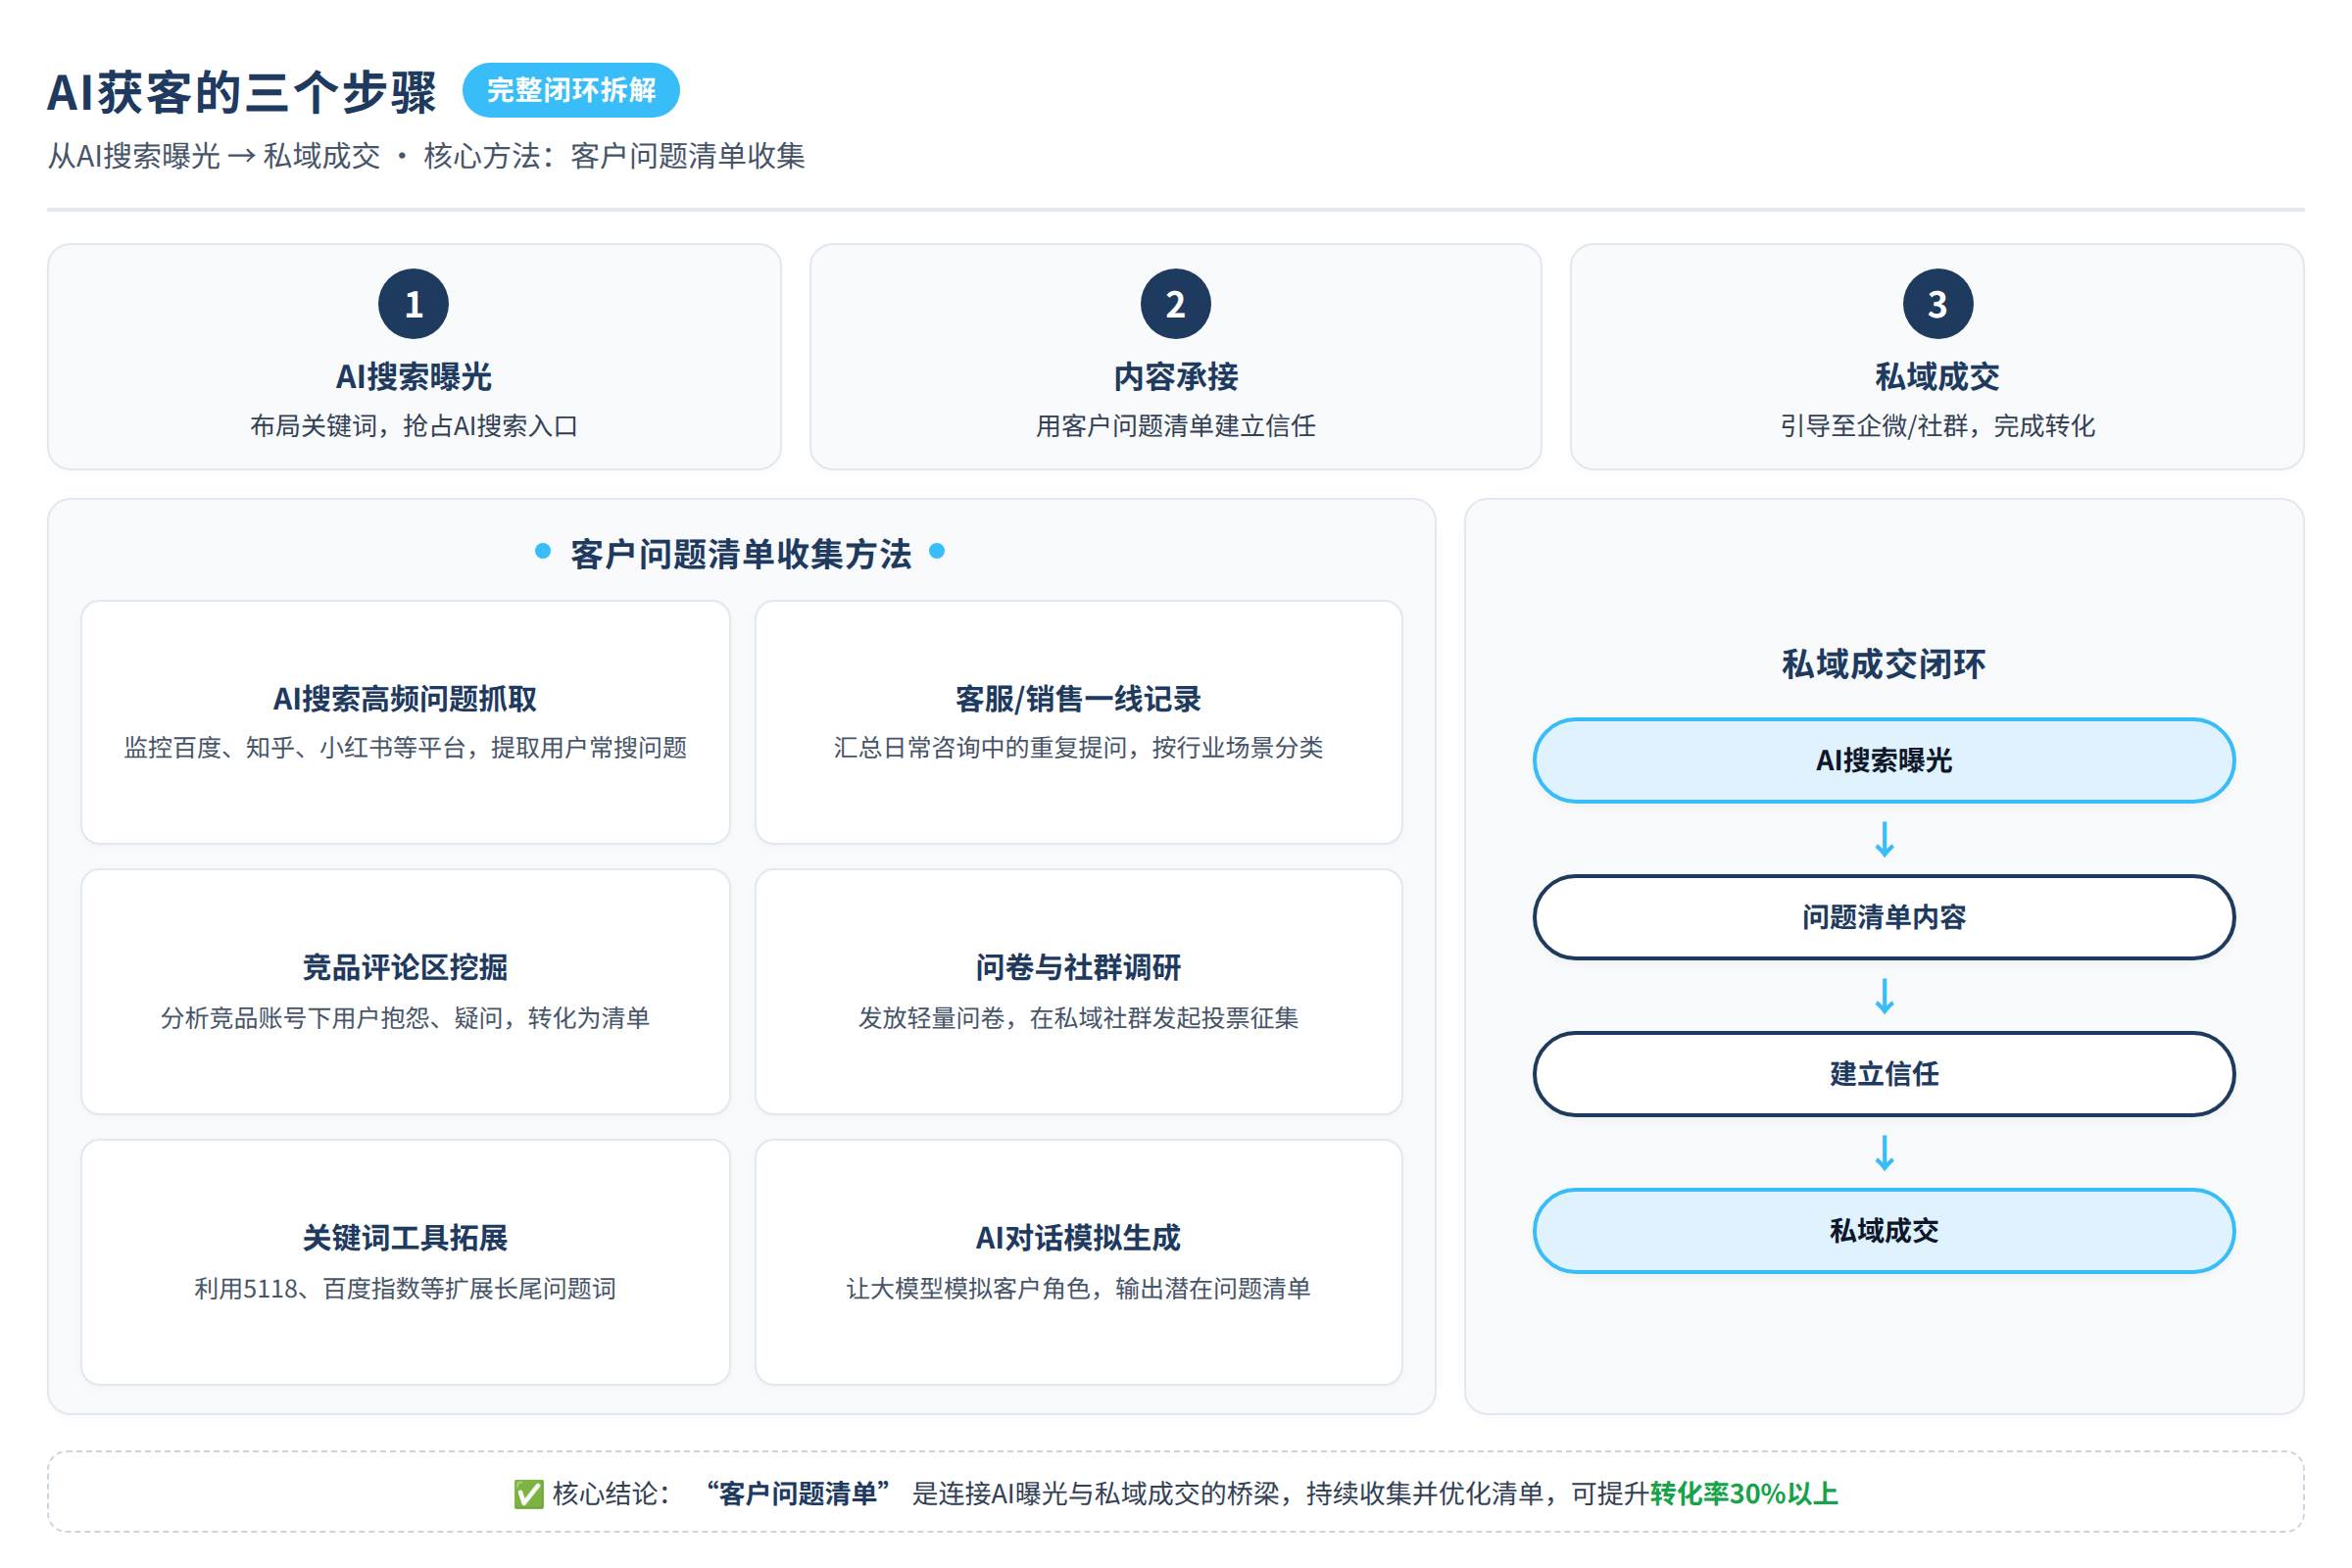Screen dimensions: 2352x1568
Task: Click the 用客户问题清单建立信任 description
Action: click(x=1176, y=426)
